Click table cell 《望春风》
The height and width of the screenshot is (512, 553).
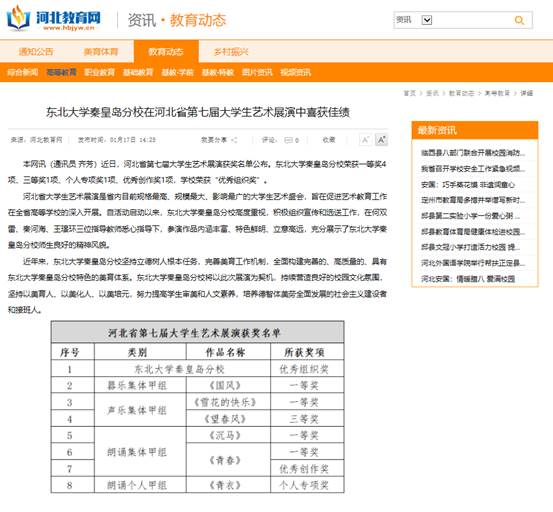point(228,419)
